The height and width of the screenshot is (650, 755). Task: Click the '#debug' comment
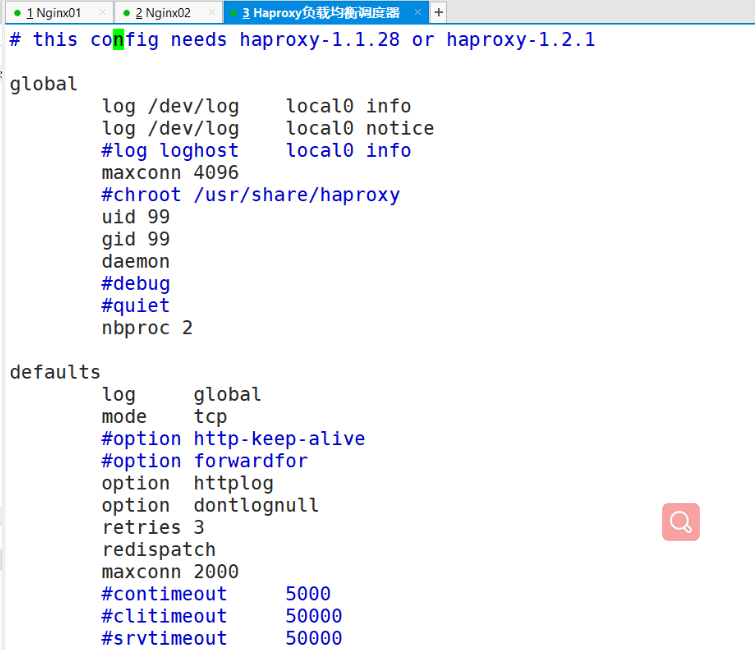pos(136,284)
